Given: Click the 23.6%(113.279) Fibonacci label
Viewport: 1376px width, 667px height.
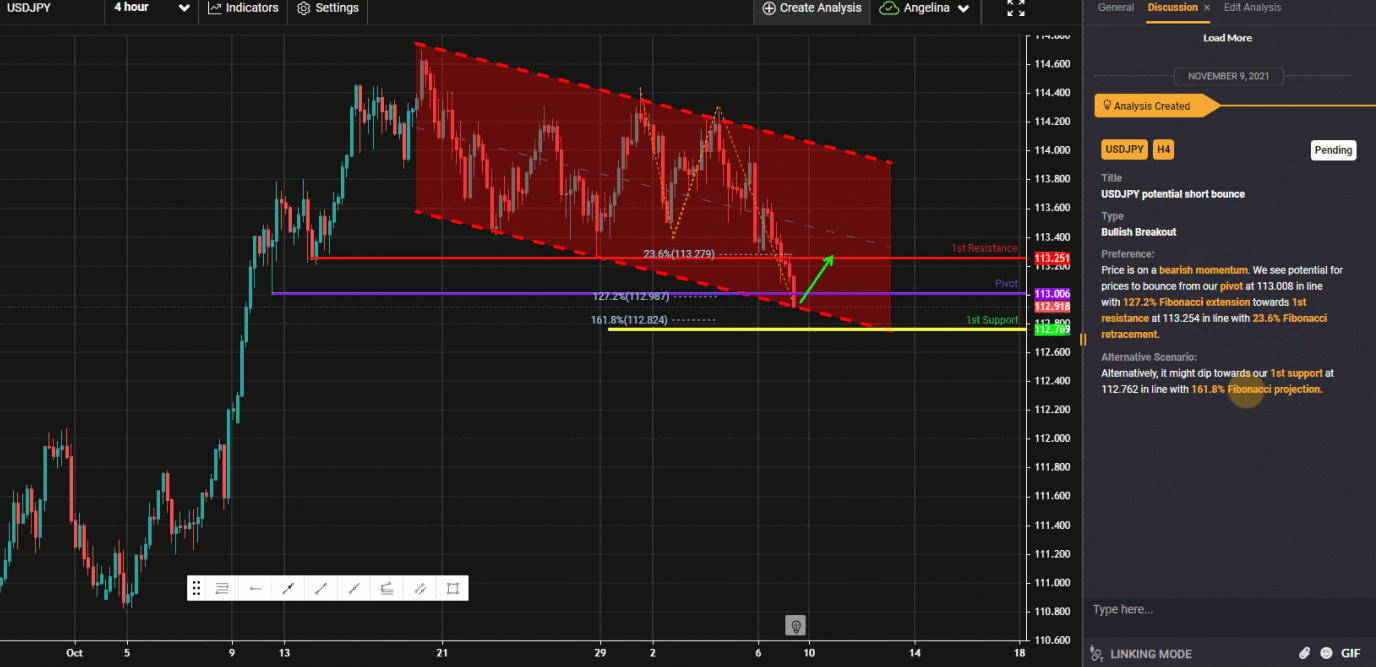Looking at the screenshot, I should pos(679,254).
